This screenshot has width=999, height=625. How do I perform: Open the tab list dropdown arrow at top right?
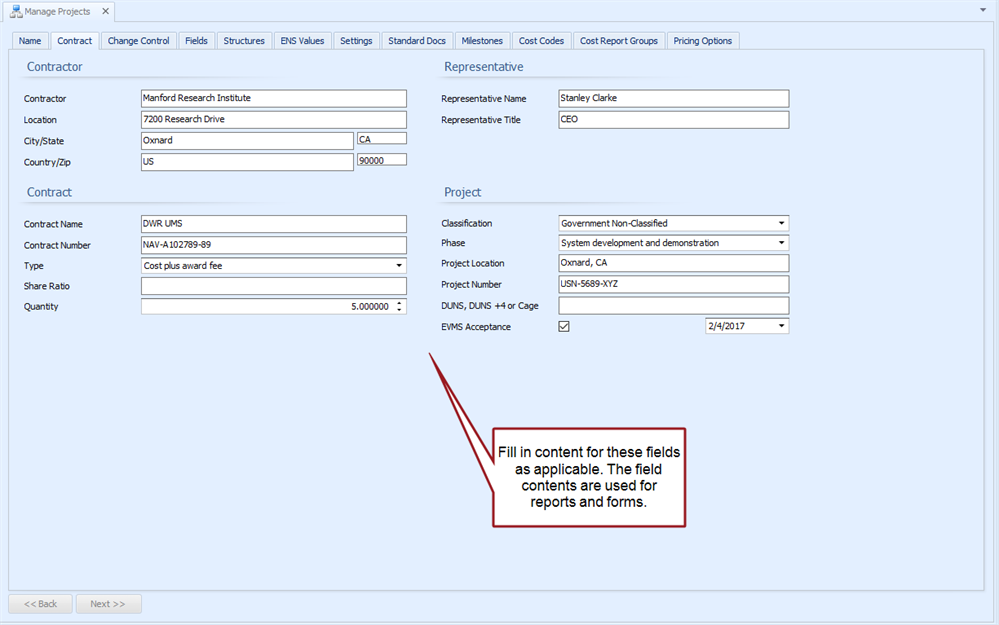(983, 9)
